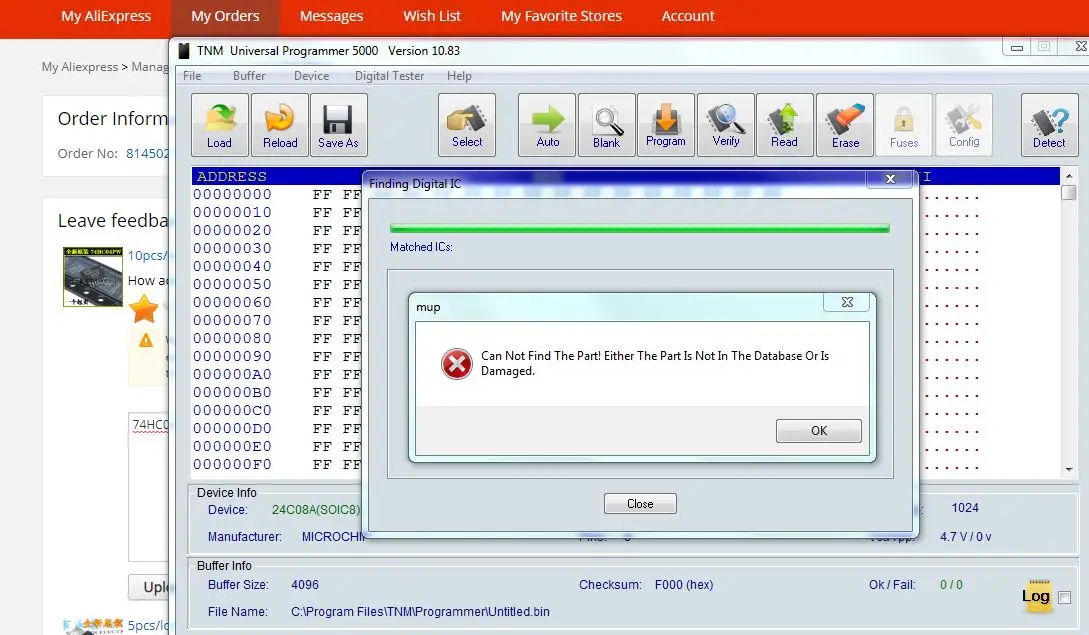
Task: Click the Load file toolbar icon
Action: [219, 125]
